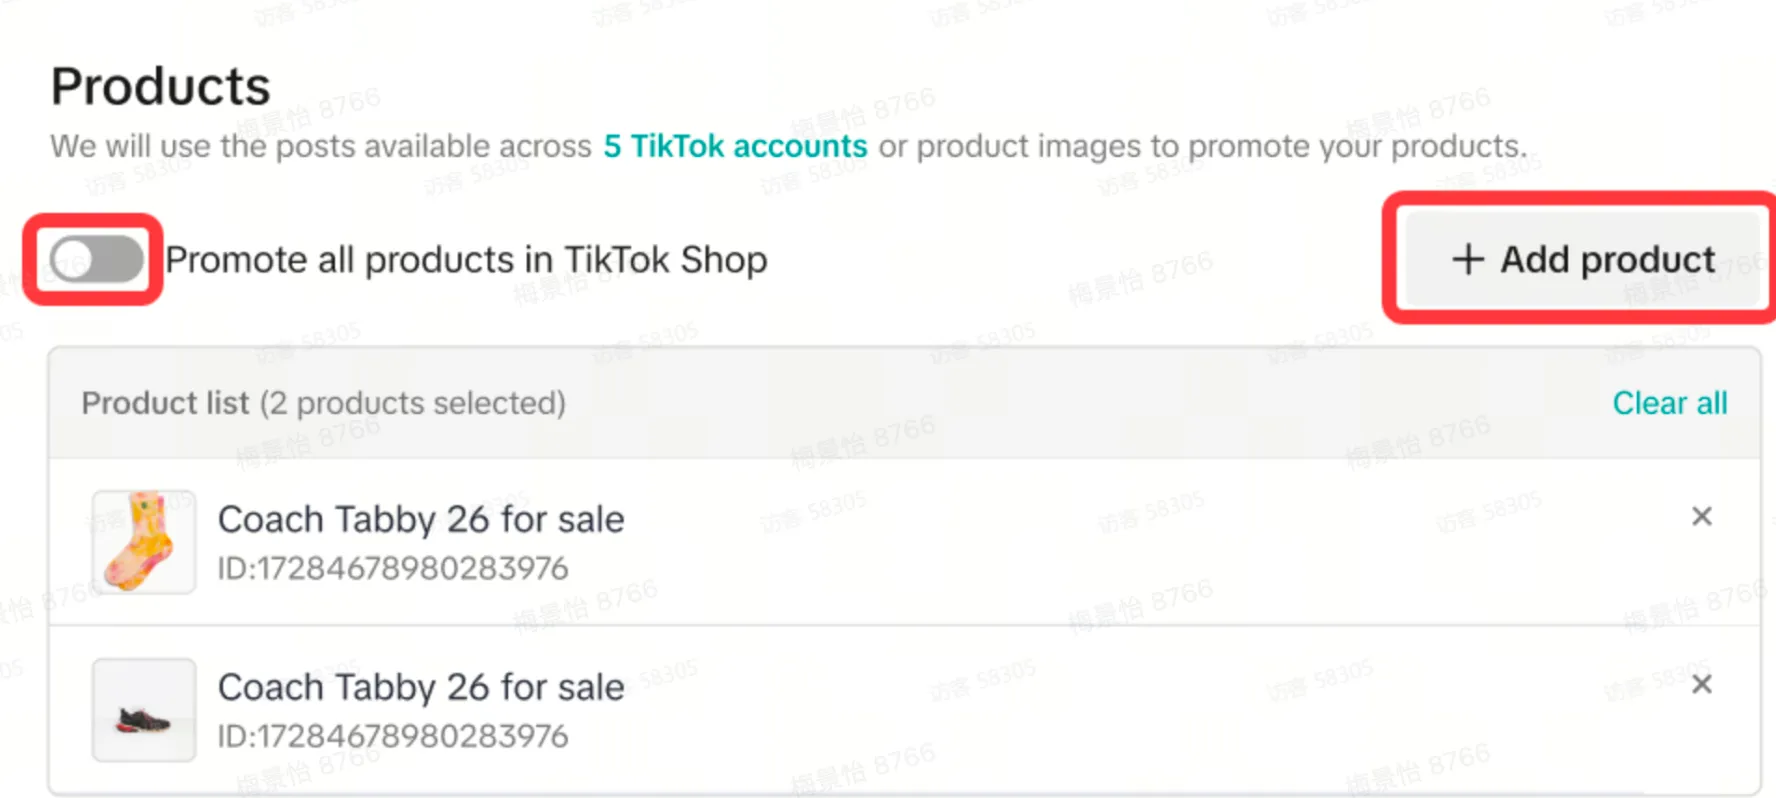Click the sock product thumbnail image
The height and width of the screenshot is (798, 1776).
(x=143, y=540)
